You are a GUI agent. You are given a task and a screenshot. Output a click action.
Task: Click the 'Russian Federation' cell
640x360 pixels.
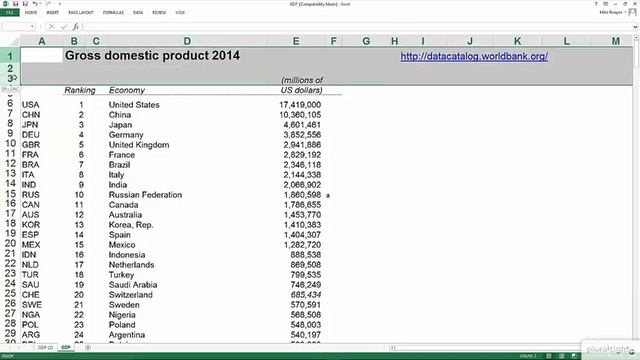(x=145, y=195)
